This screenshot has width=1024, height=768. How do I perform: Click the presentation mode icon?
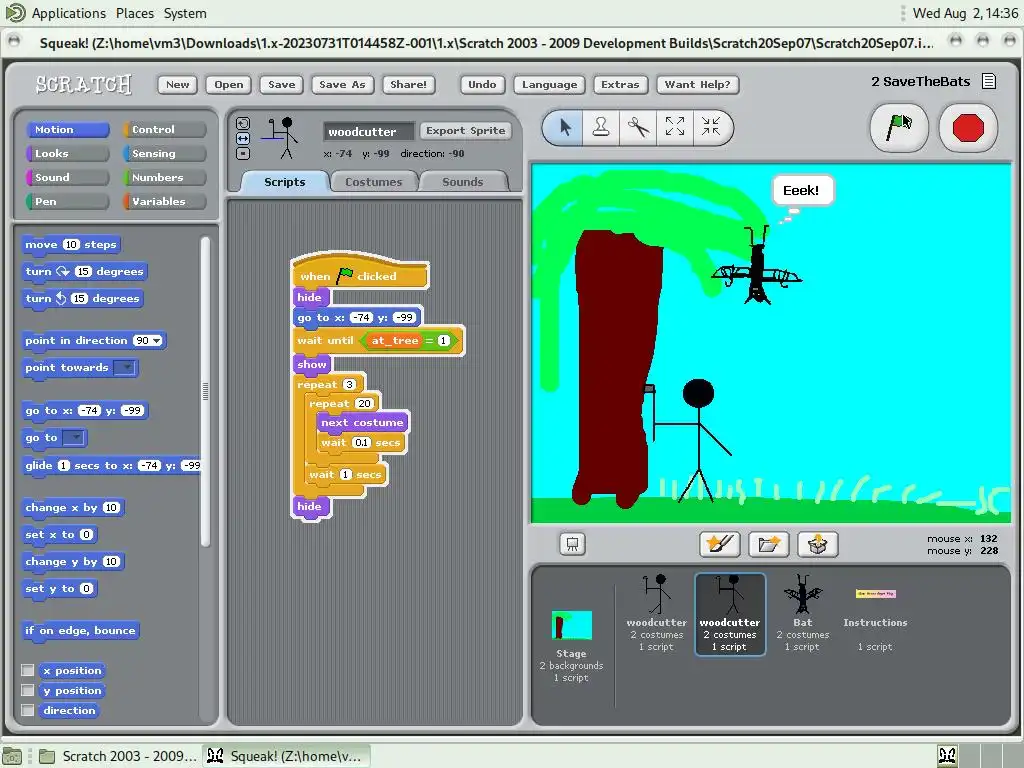click(x=572, y=544)
